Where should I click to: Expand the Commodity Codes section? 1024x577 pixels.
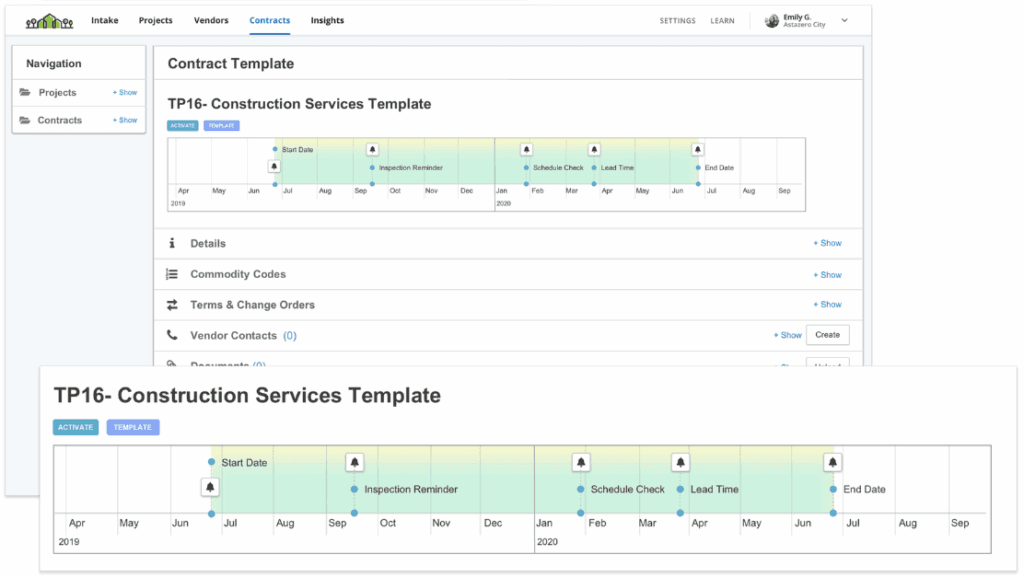tap(827, 274)
